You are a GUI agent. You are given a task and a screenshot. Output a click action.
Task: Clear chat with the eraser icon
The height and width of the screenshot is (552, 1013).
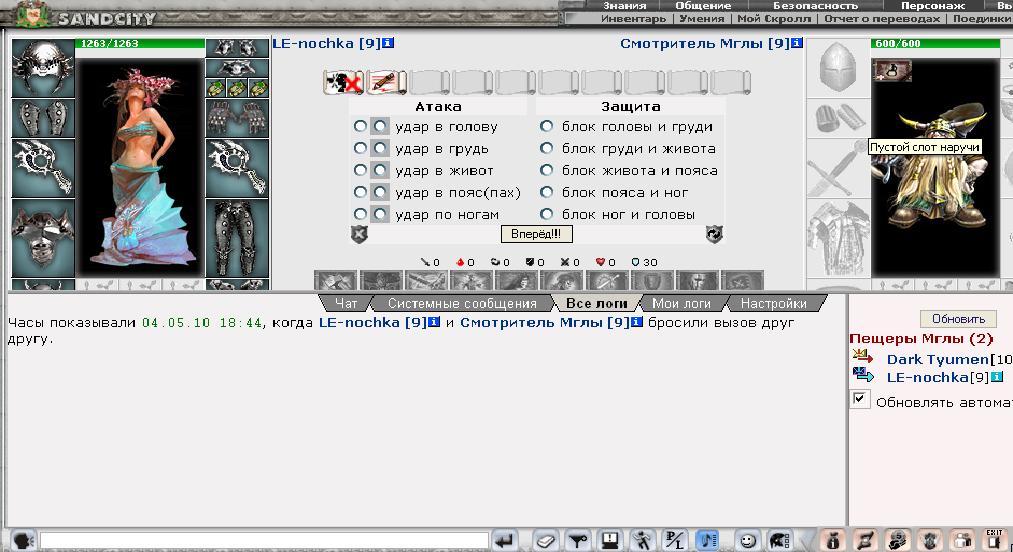(x=546, y=540)
